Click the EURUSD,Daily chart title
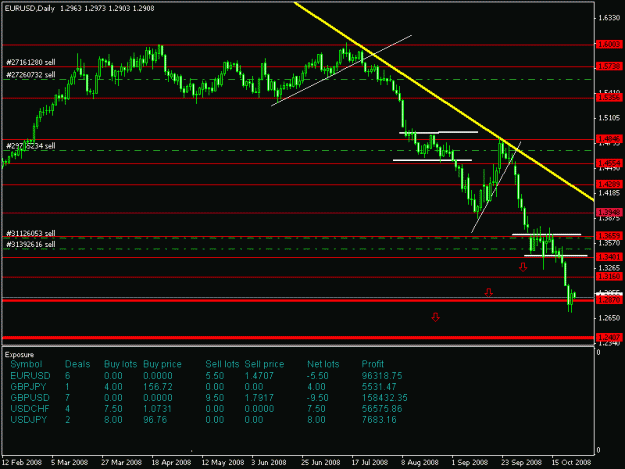 pyautogui.click(x=29, y=8)
